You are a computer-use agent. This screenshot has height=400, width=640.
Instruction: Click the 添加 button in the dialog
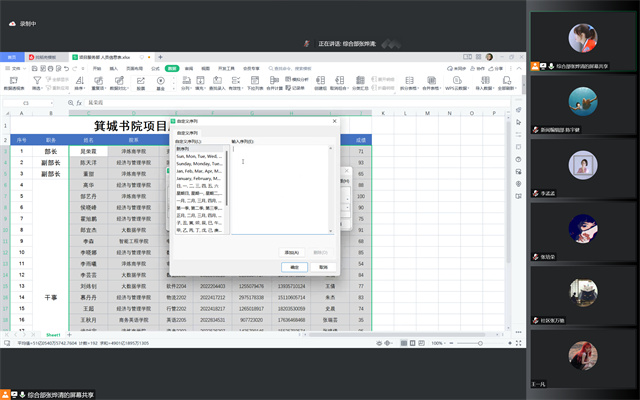coord(295,253)
